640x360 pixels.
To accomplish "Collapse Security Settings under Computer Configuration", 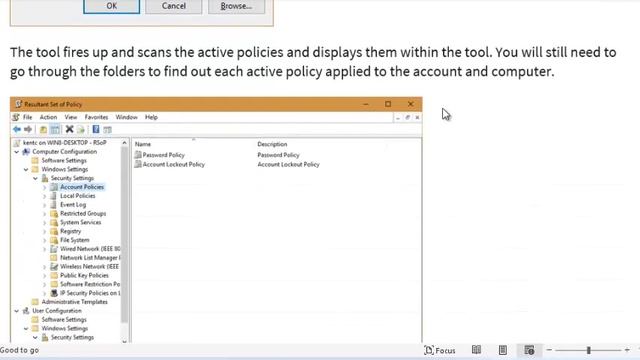I will tap(36, 178).
